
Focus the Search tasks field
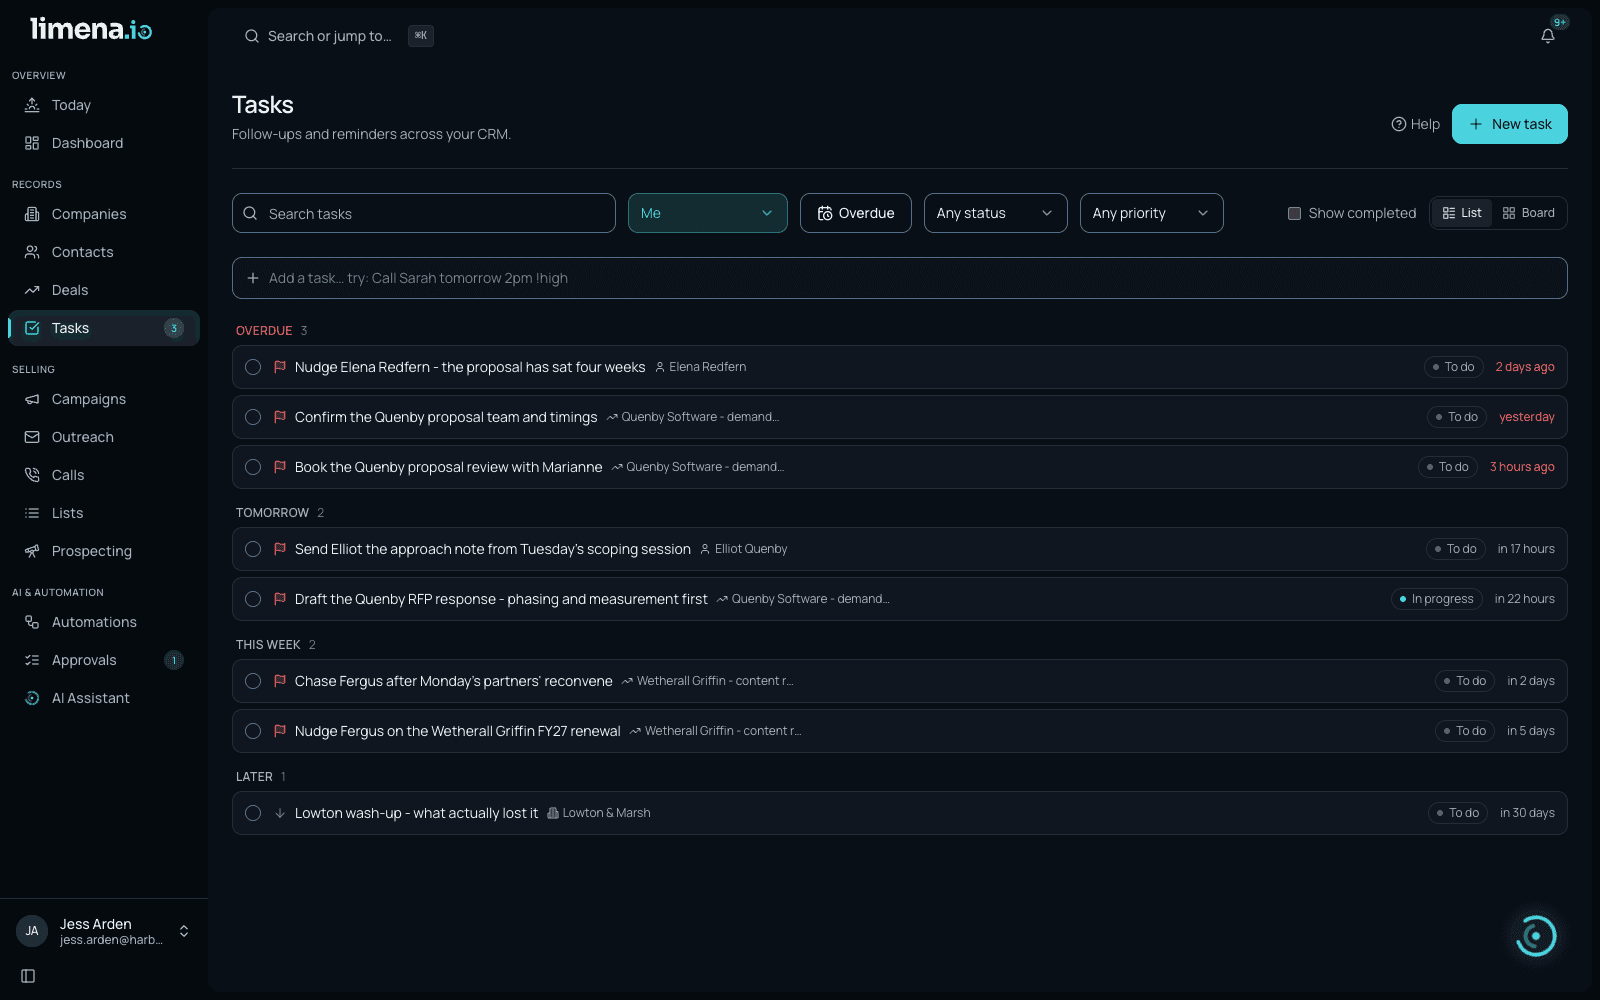tap(424, 213)
